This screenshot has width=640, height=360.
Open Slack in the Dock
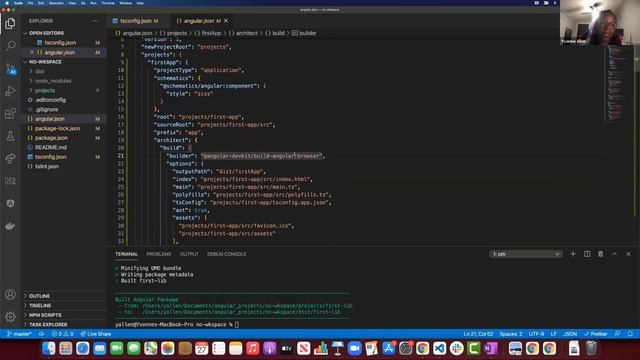coord(457,349)
